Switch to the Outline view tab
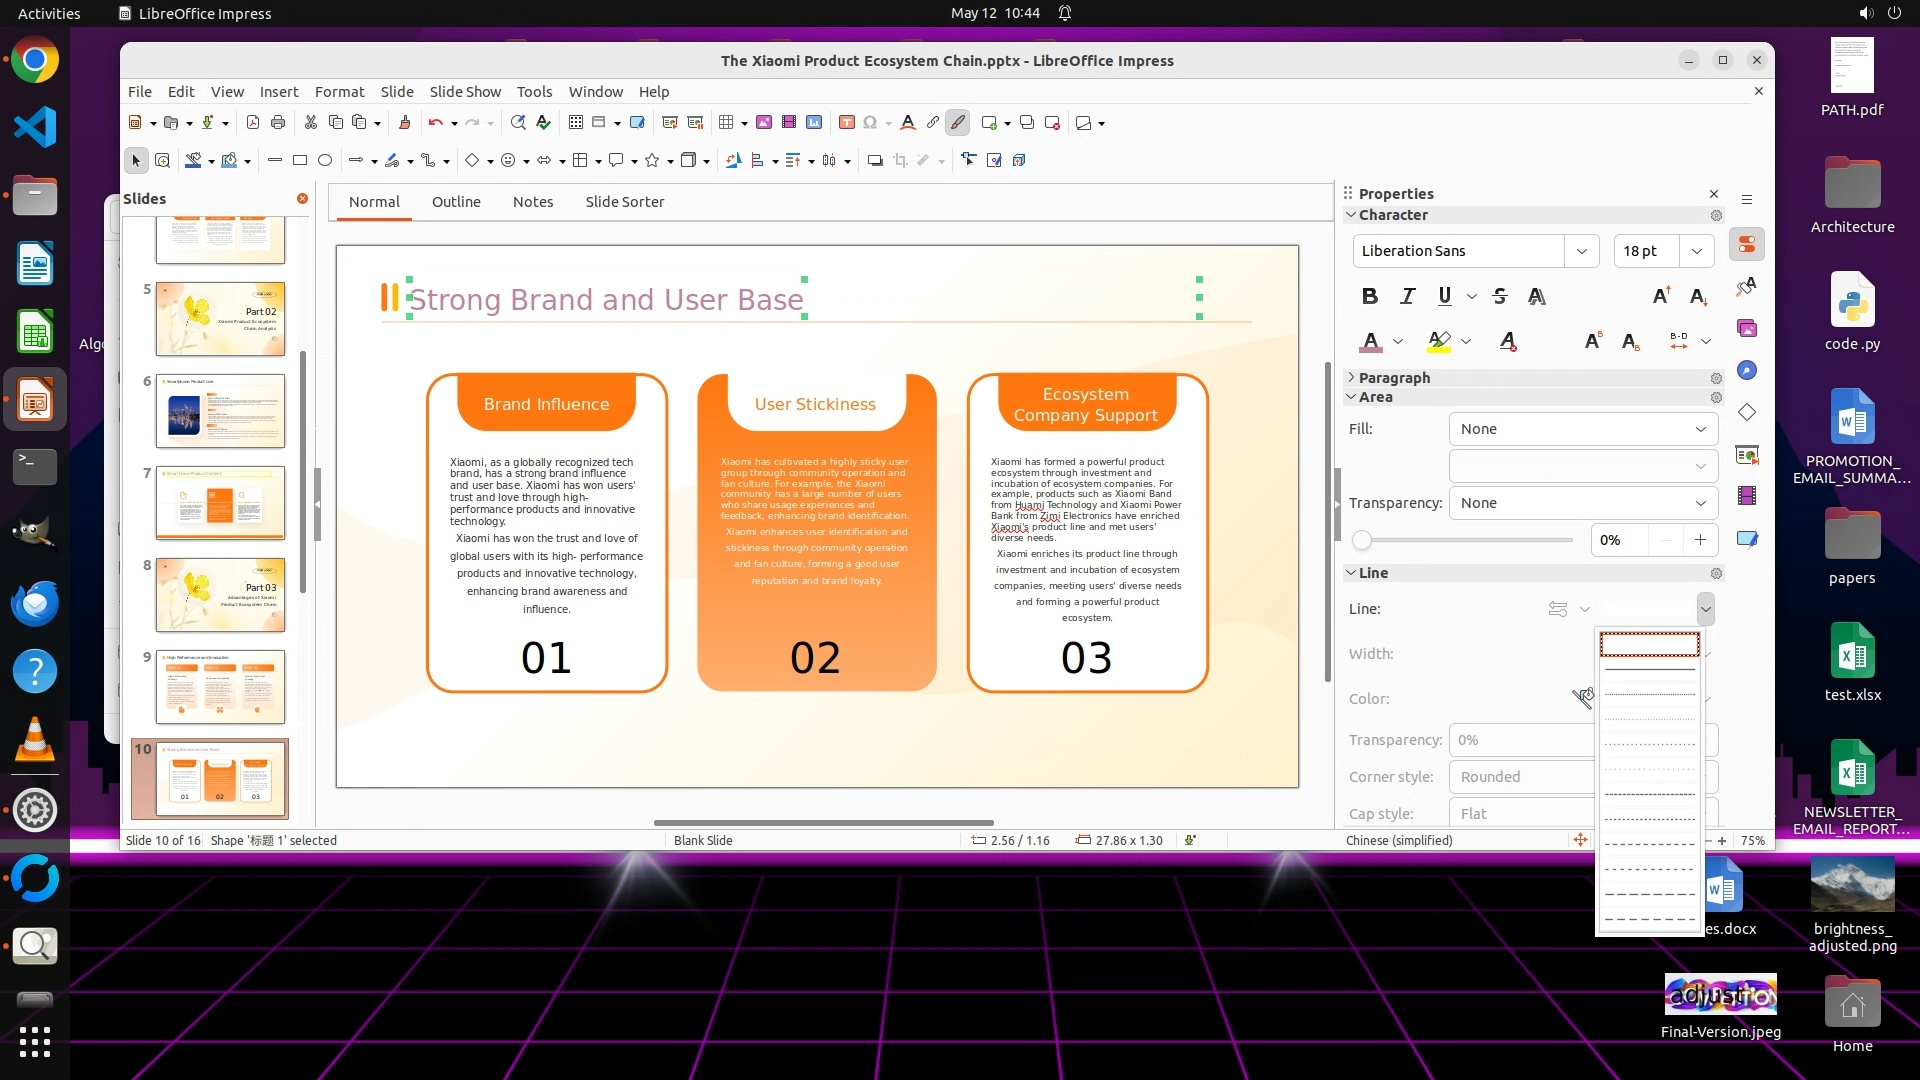This screenshot has height=1080, width=1920. point(456,202)
